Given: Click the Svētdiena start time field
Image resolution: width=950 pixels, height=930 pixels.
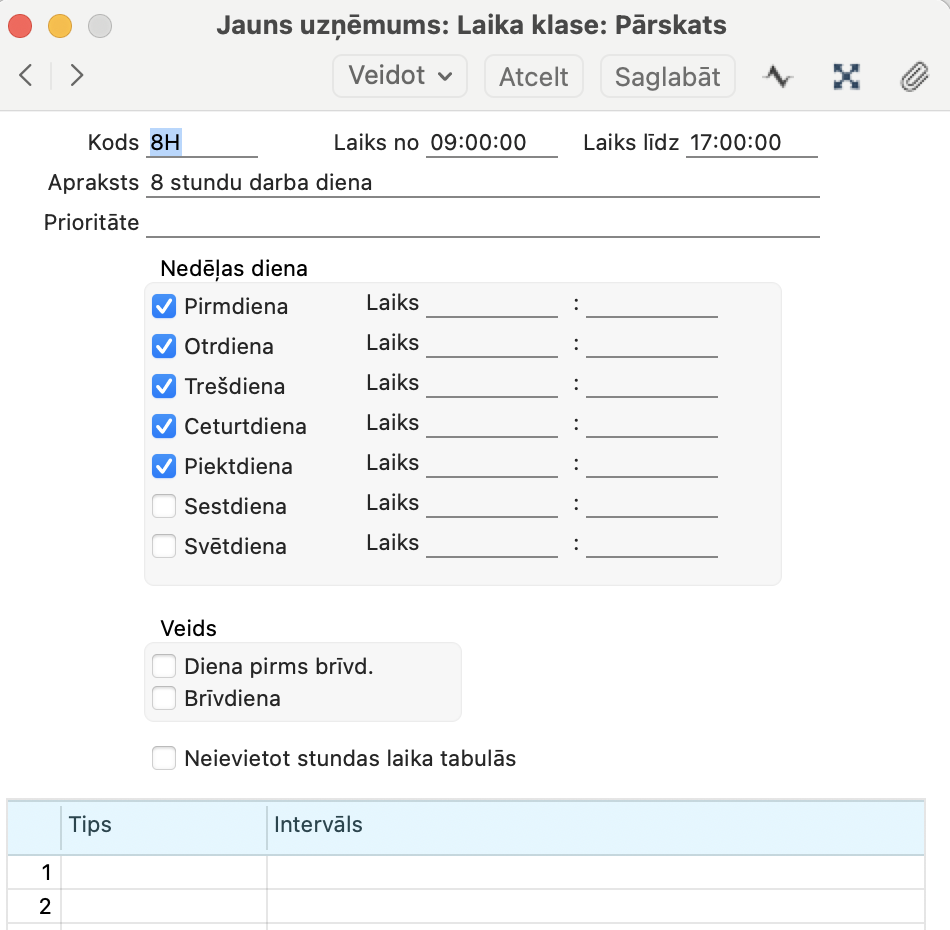Looking at the screenshot, I should pyautogui.click(x=491, y=543).
